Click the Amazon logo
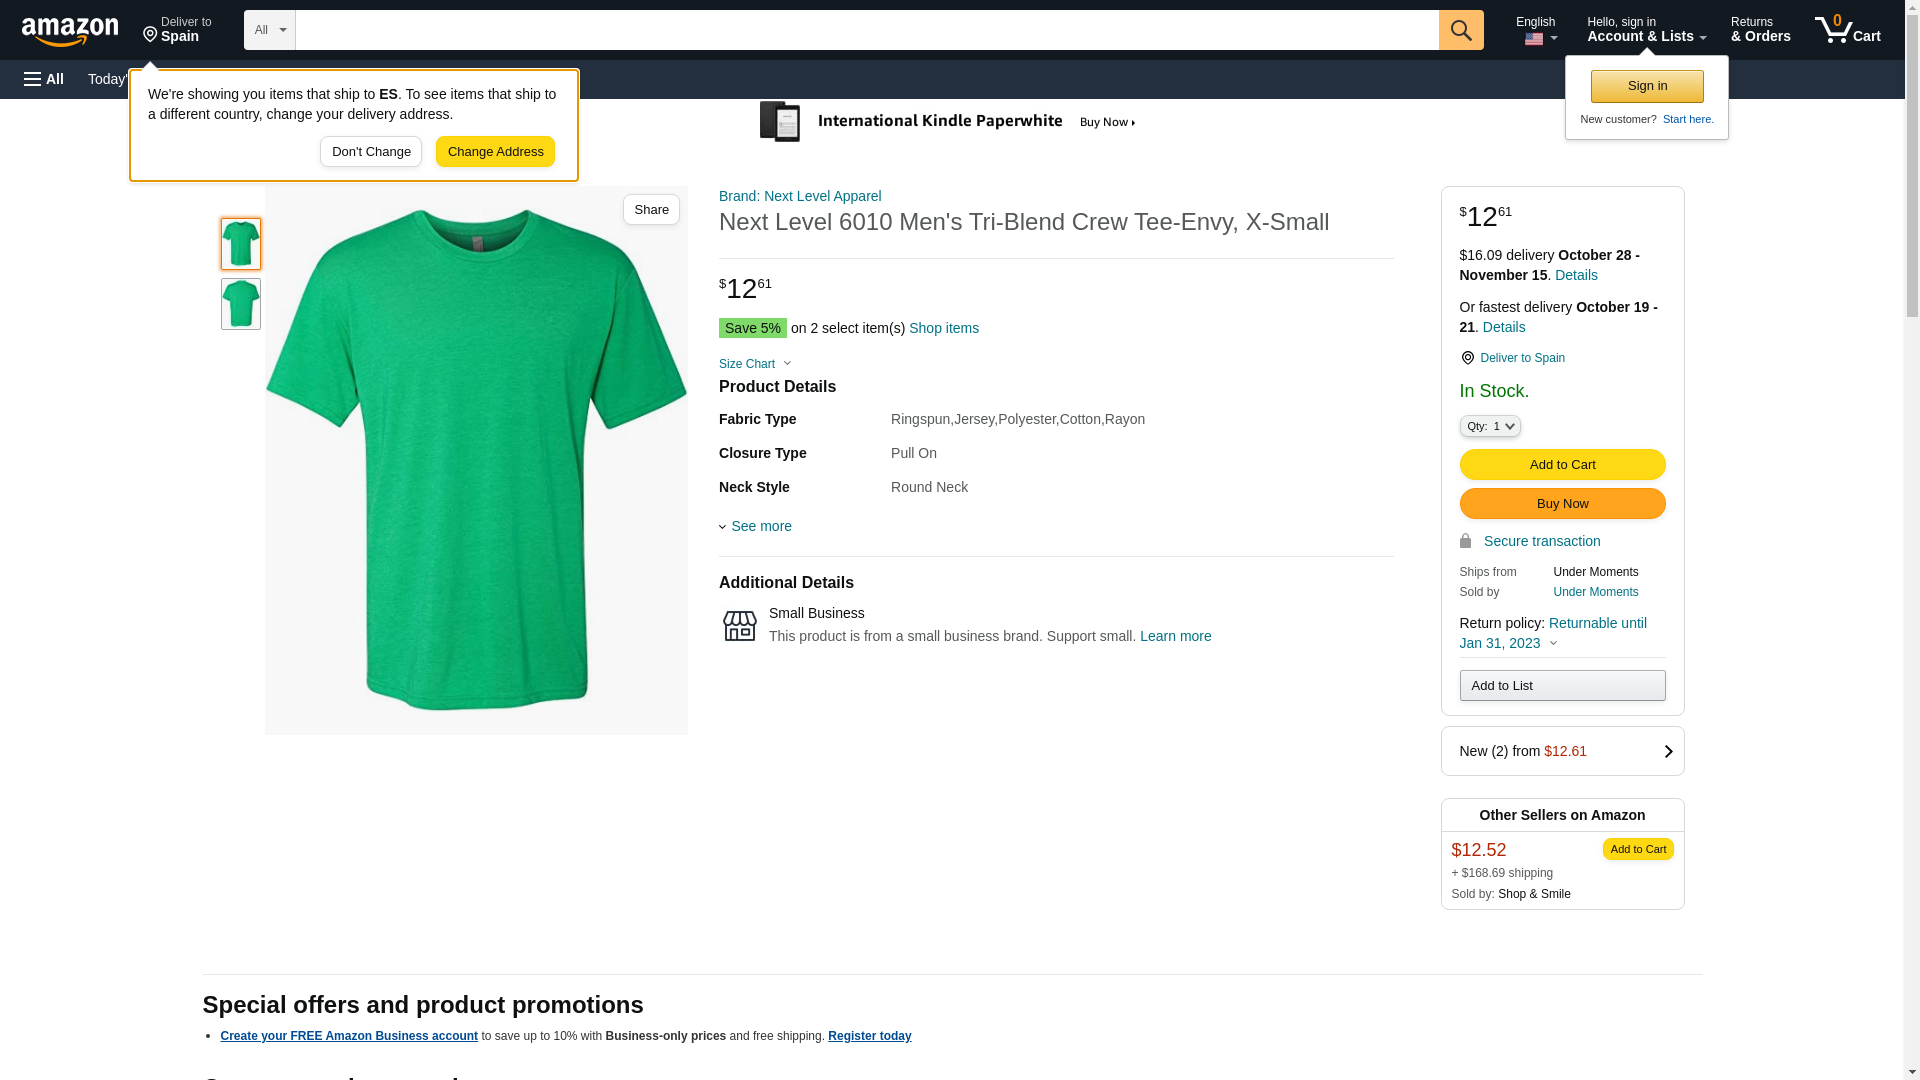Image resolution: width=1920 pixels, height=1080 pixels. [x=70, y=31]
